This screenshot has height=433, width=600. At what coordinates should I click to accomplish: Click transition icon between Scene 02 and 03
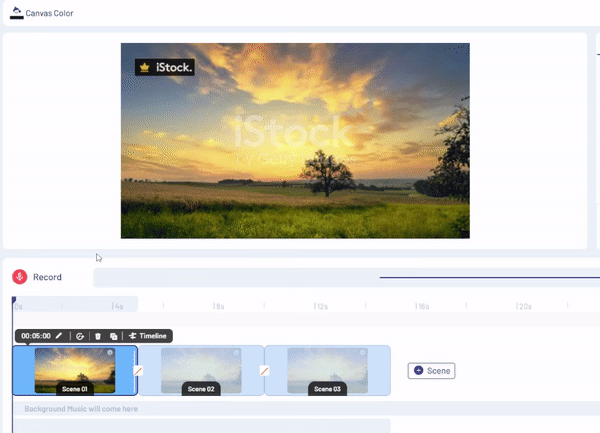[264, 371]
